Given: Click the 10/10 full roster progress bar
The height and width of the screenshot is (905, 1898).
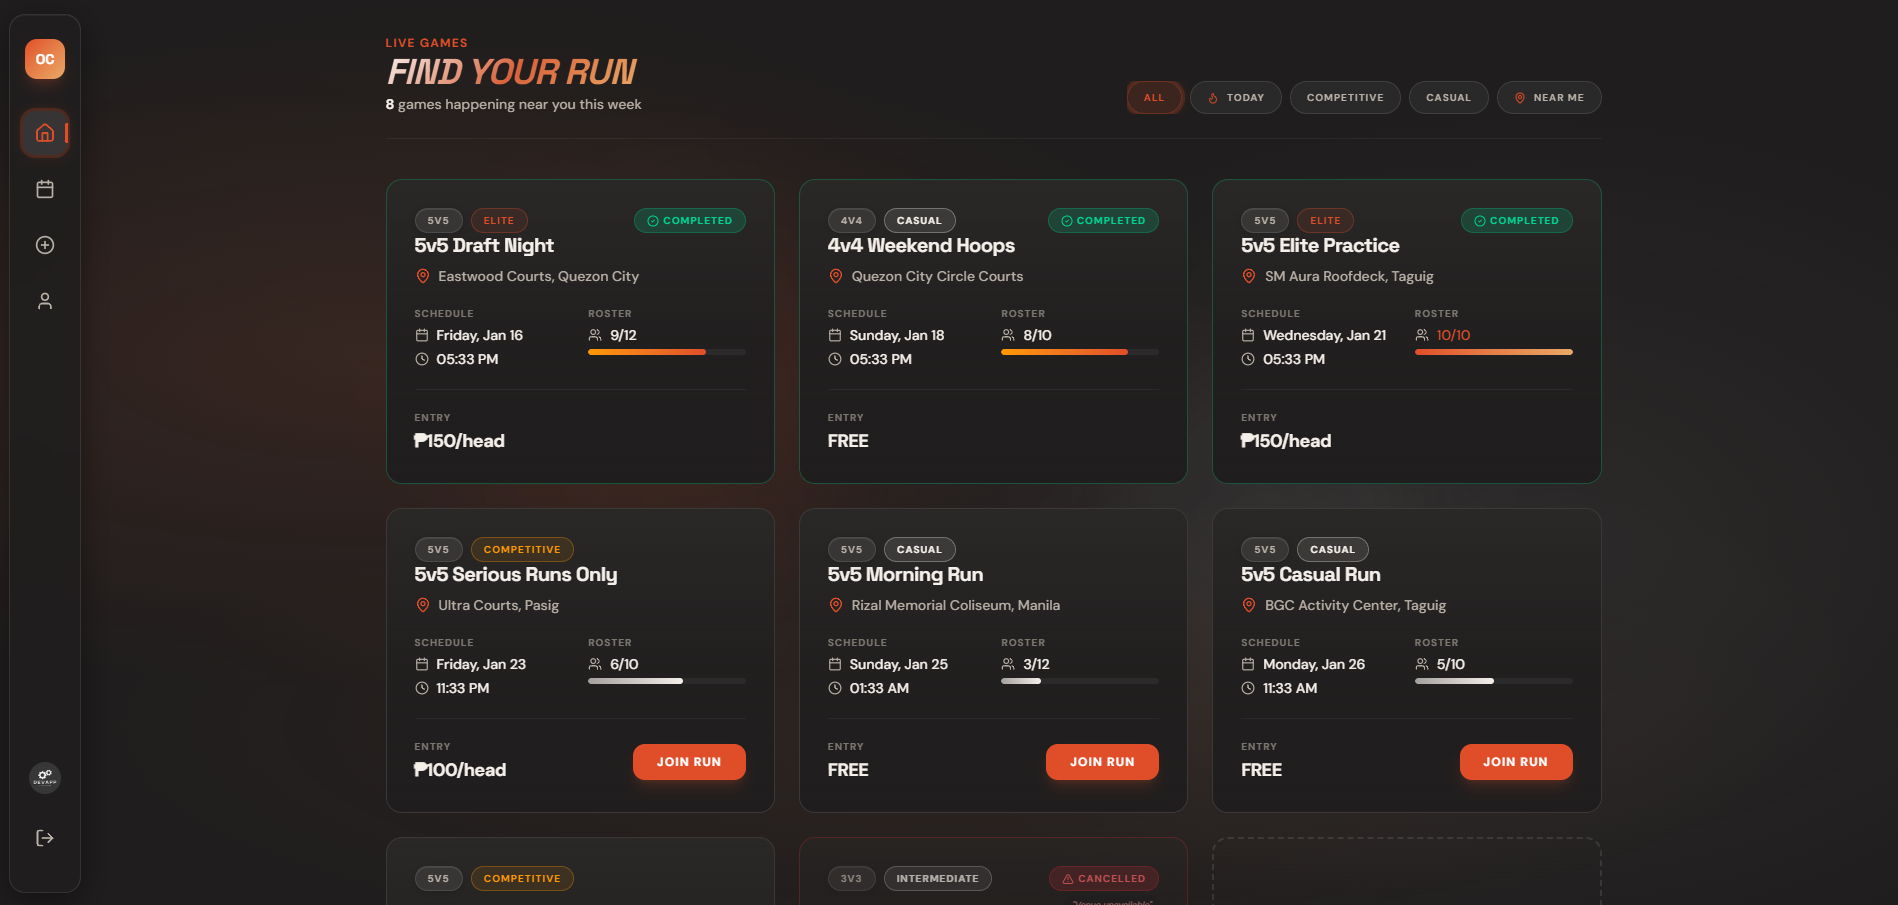Looking at the screenshot, I should pos(1494,352).
